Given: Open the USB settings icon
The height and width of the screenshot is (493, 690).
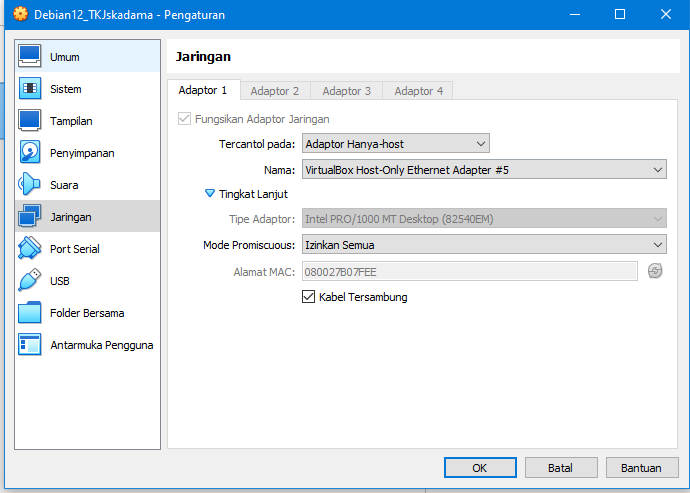Looking at the screenshot, I should 30,281.
